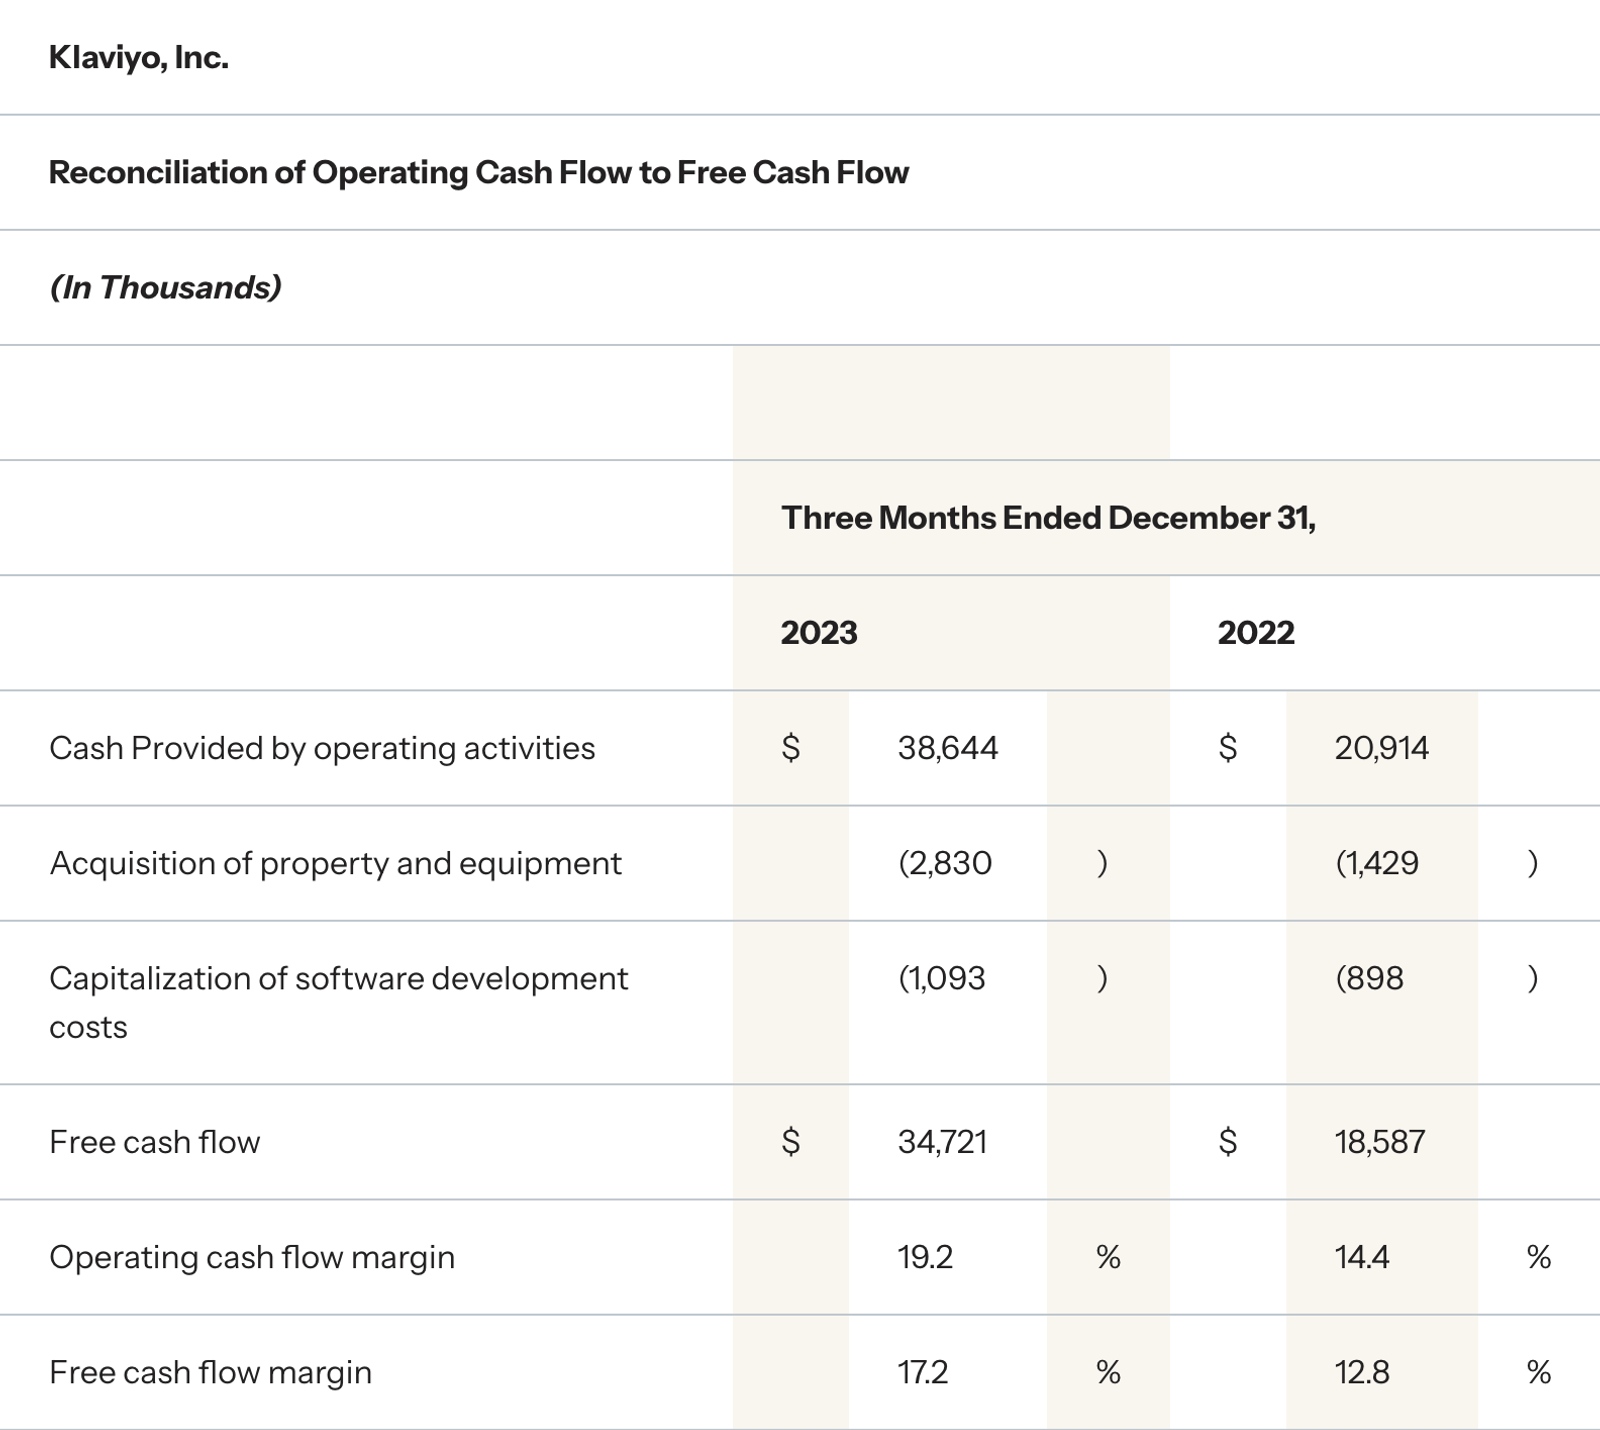Select the 14.4 percentage value
This screenshot has height=1430, width=1600.
tap(1362, 1257)
